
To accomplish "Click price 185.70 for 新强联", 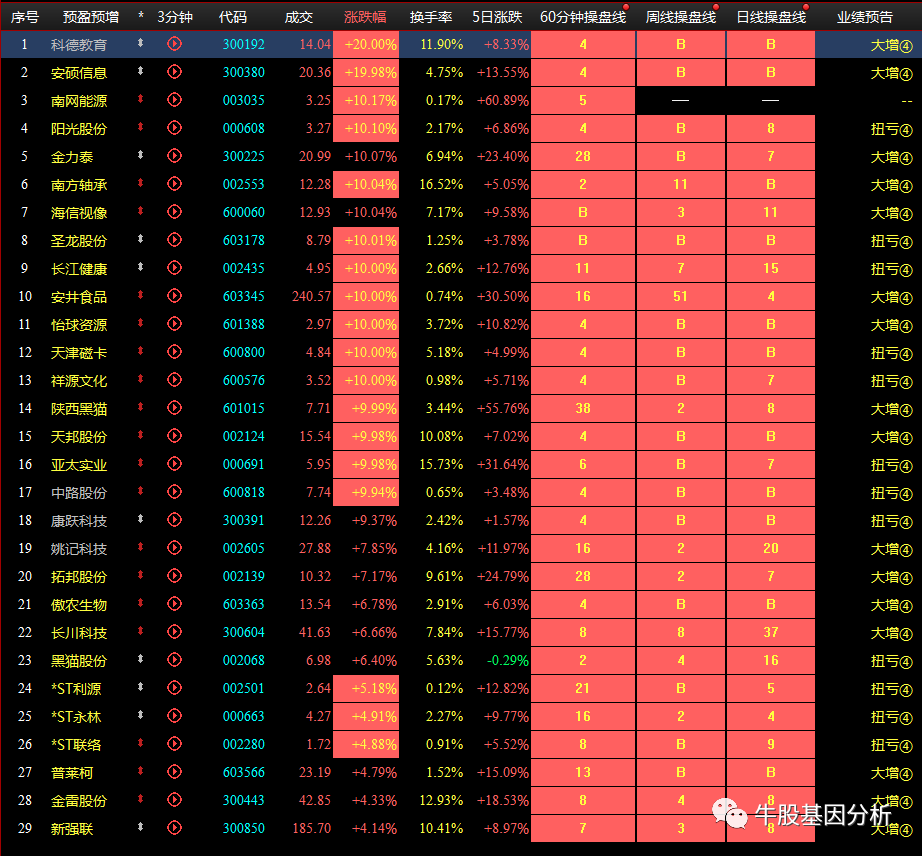I will [x=312, y=828].
